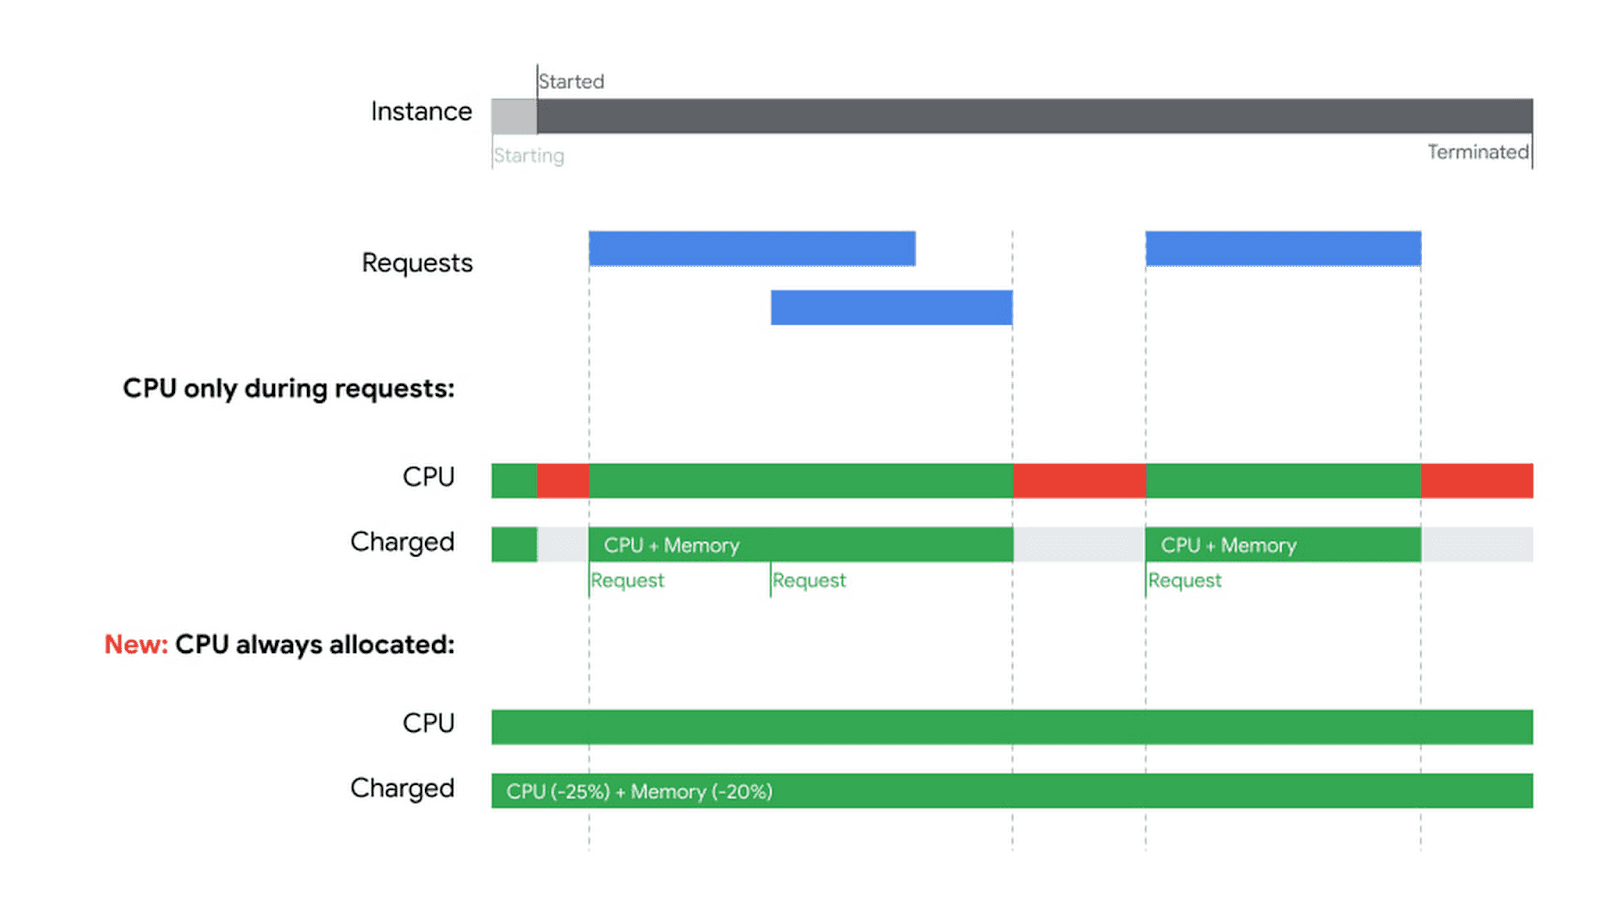Select the light gray starting segment of Instance bar
The width and height of the screenshot is (1600, 900).
point(514,116)
